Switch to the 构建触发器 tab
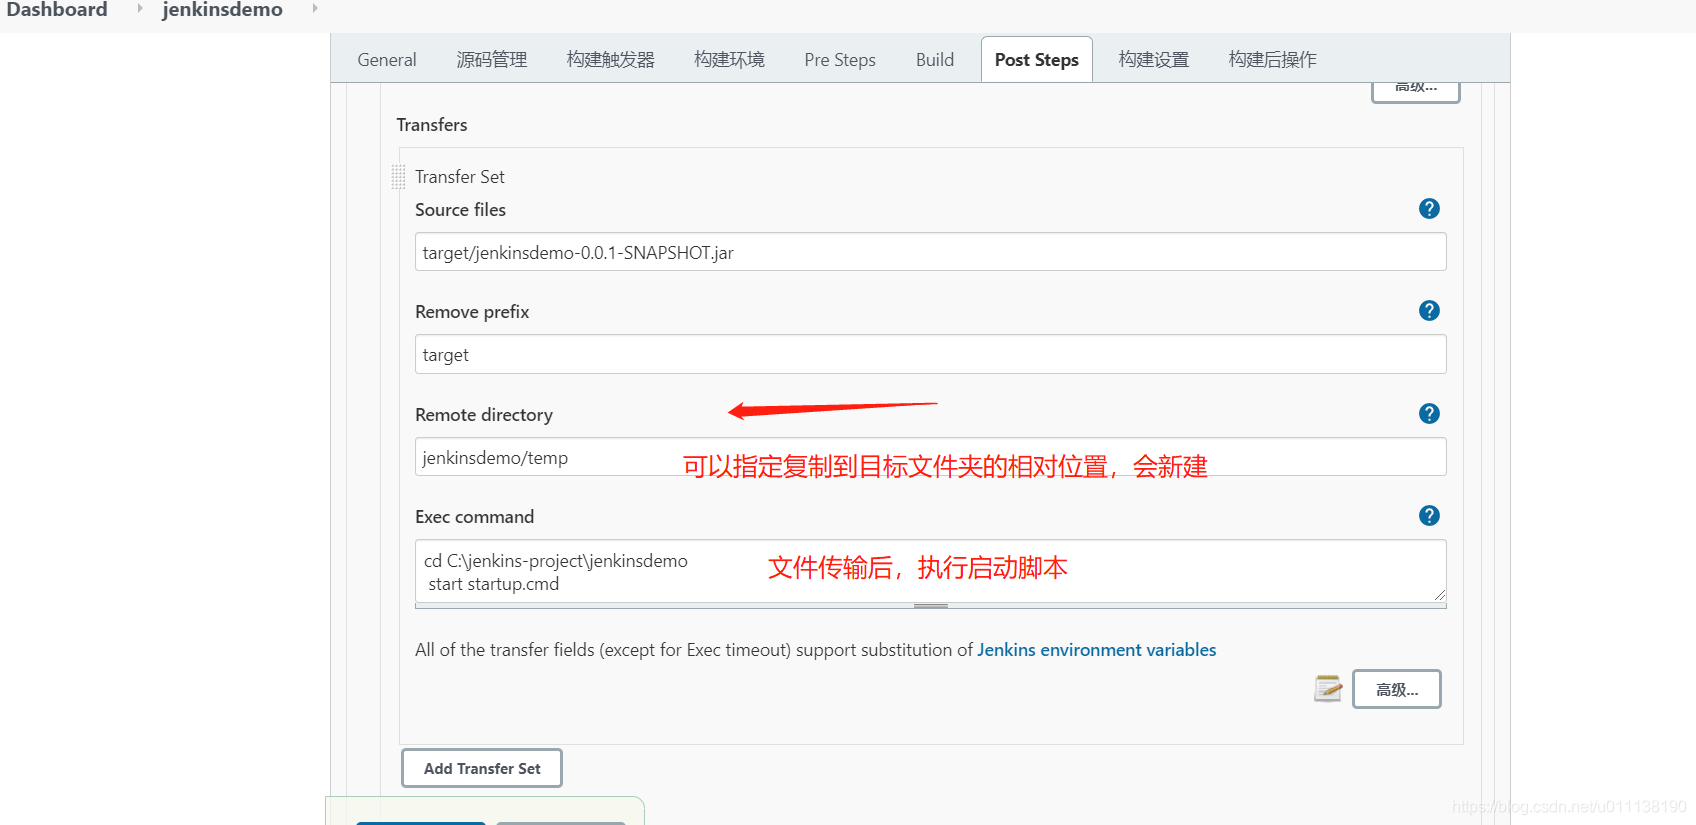Image resolution: width=1696 pixels, height=825 pixels. coord(610,60)
